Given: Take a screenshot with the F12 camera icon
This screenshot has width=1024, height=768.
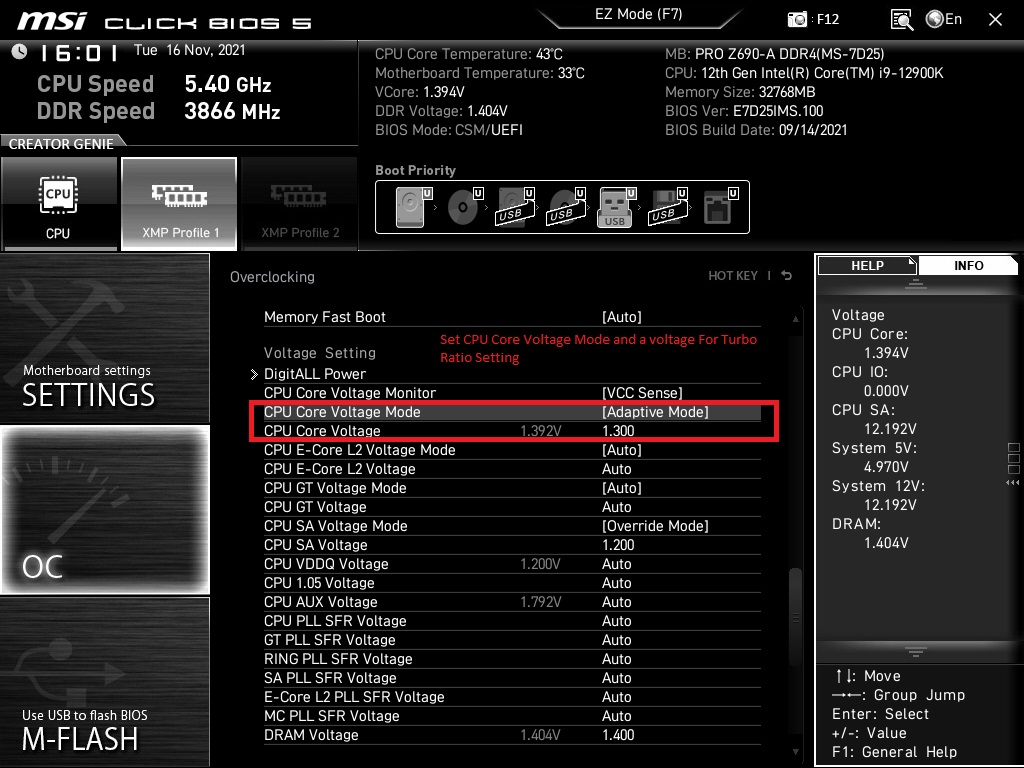Looking at the screenshot, I should pyautogui.click(x=797, y=19).
